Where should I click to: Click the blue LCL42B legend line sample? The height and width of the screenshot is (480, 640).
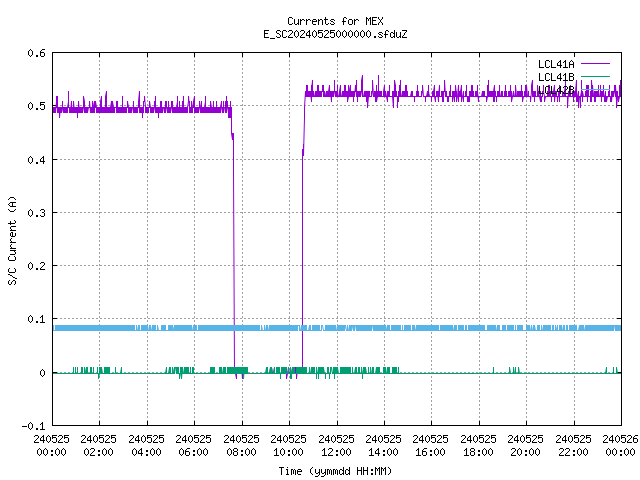click(595, 89)
